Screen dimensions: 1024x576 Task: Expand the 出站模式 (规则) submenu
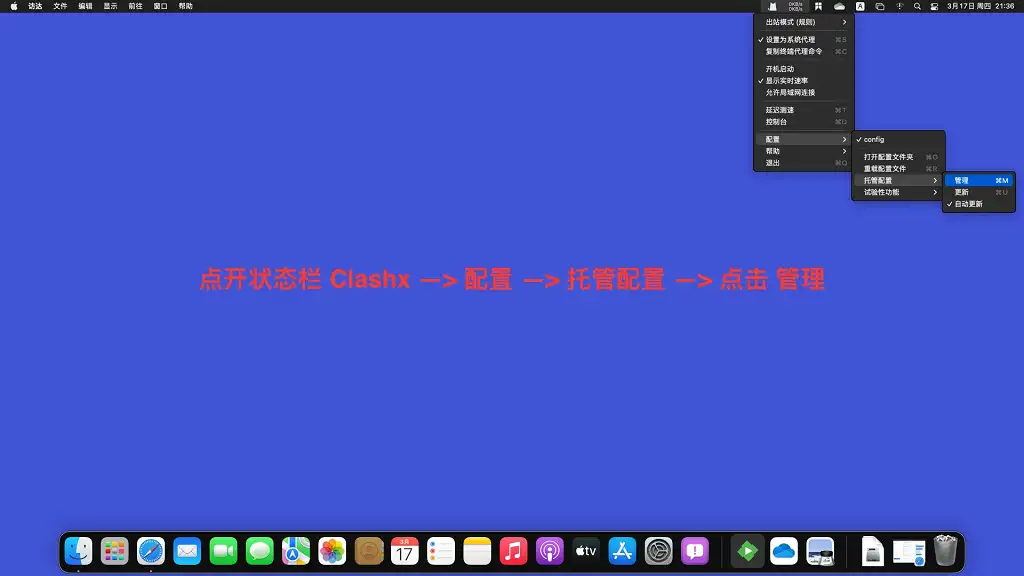(790, 22)
